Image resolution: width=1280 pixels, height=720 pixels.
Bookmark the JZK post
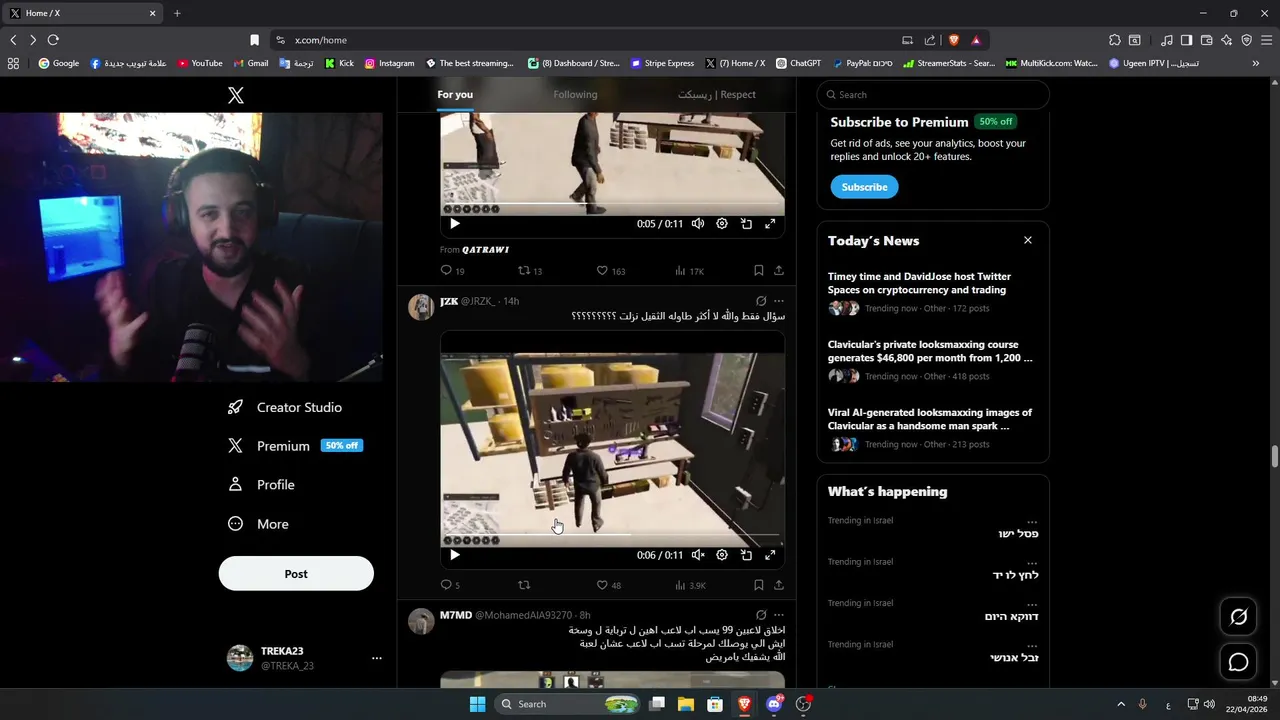758,585
